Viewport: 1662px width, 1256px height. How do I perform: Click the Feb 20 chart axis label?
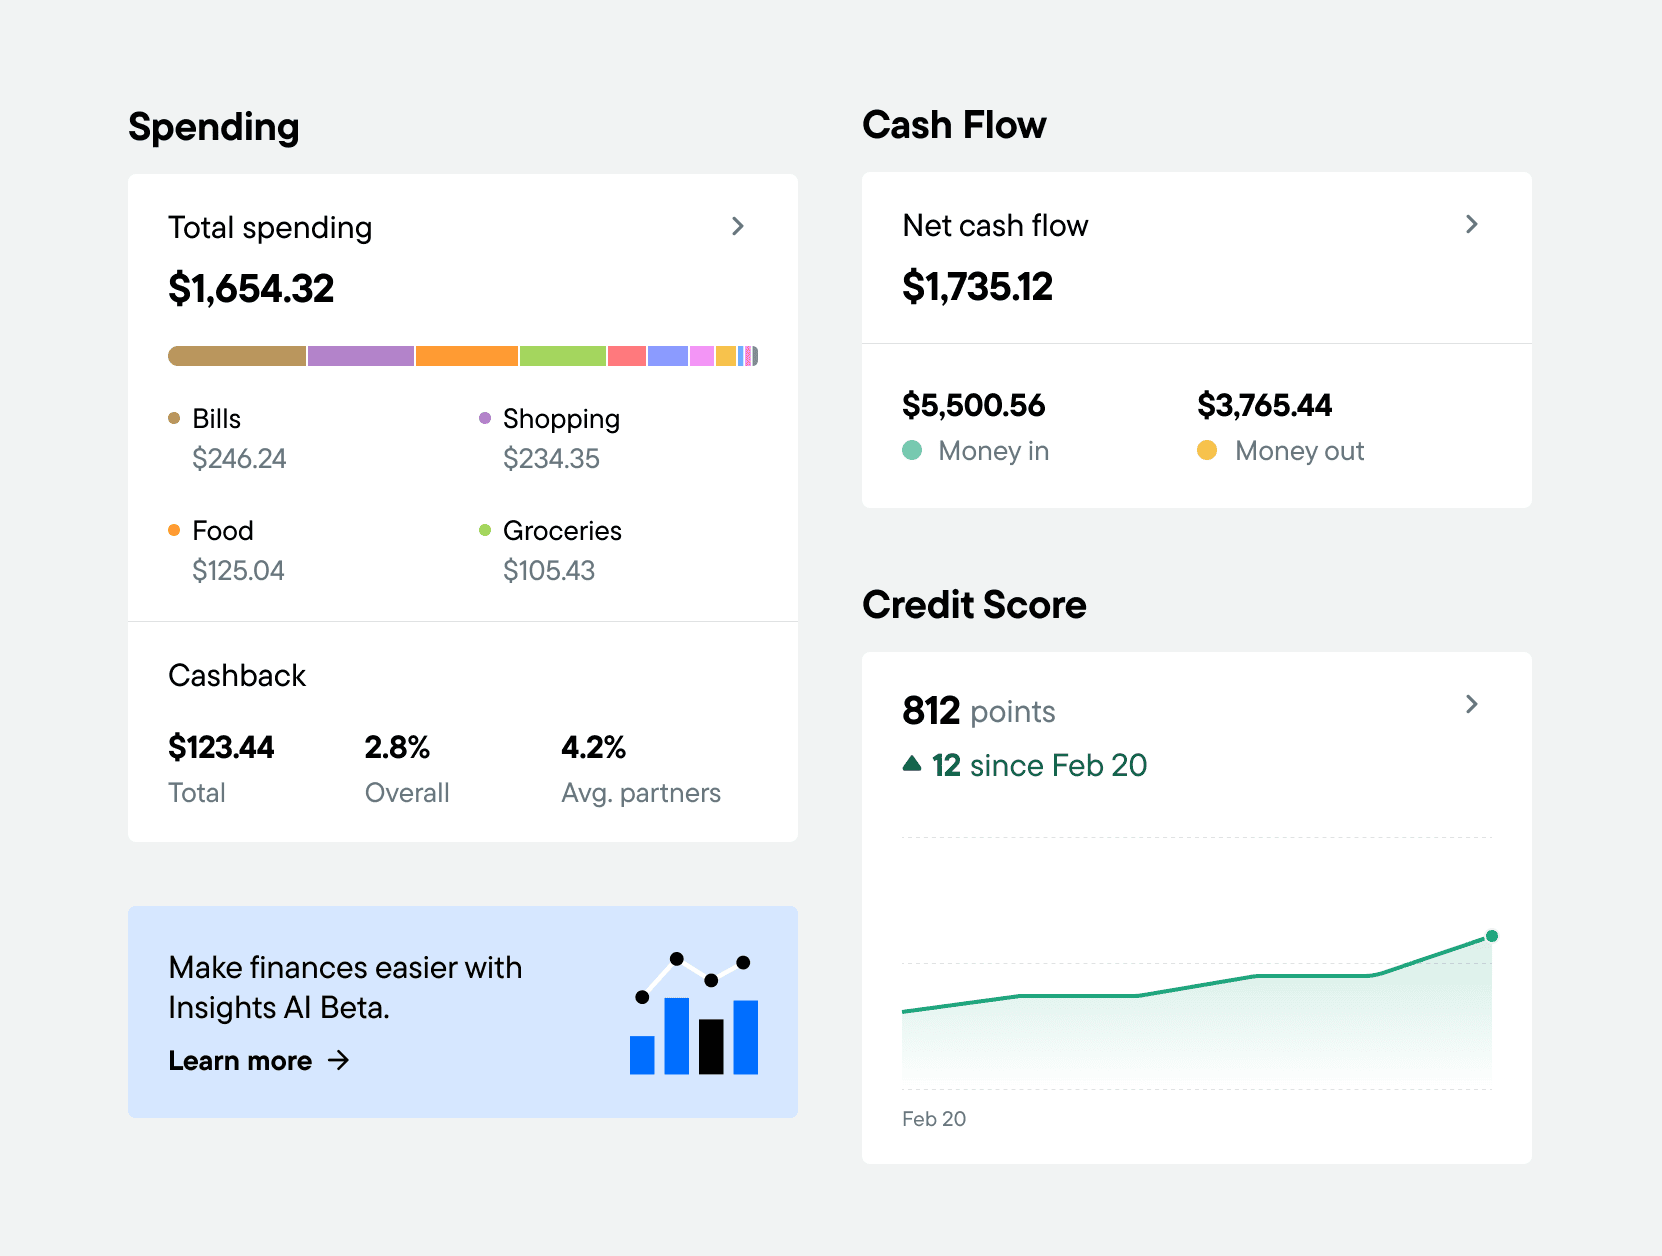tap(934, 1119)
